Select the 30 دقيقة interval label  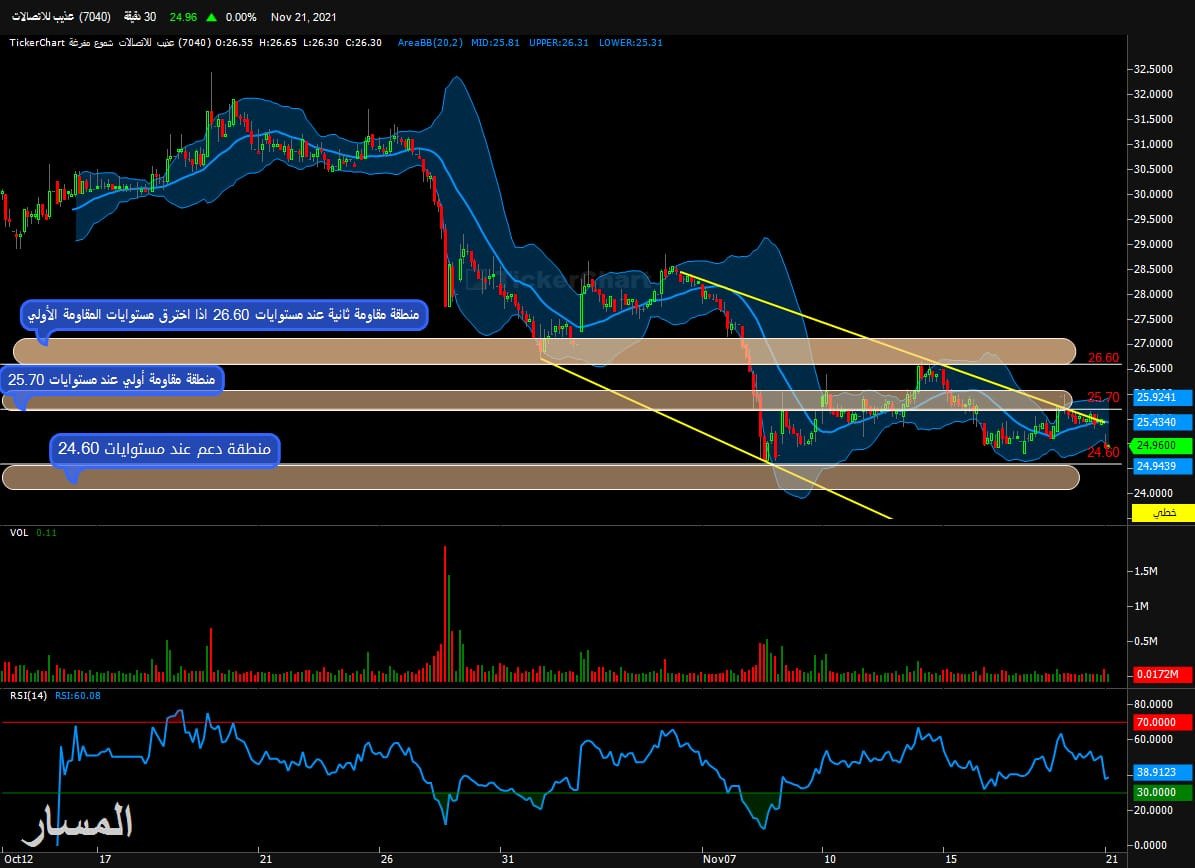click(140, 17)
